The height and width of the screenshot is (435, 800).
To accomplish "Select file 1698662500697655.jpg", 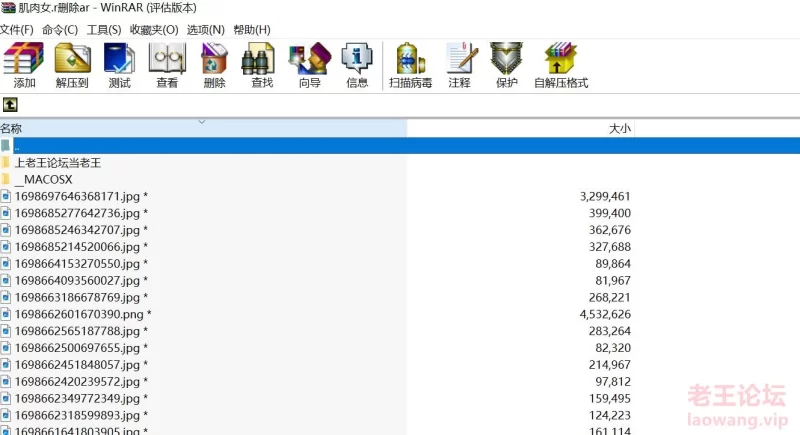I will [x=81, y=348].
